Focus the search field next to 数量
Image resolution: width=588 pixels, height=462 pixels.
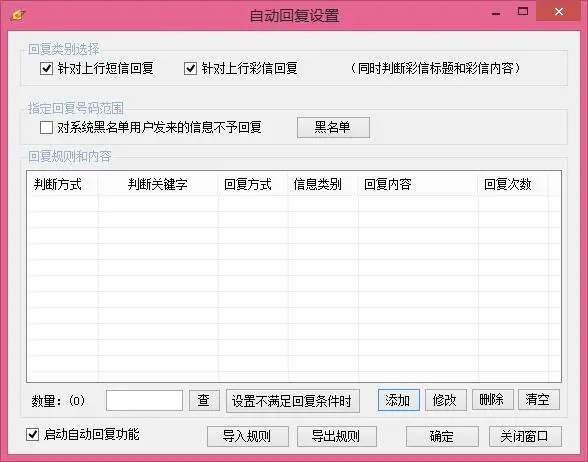tap(144, 400)
